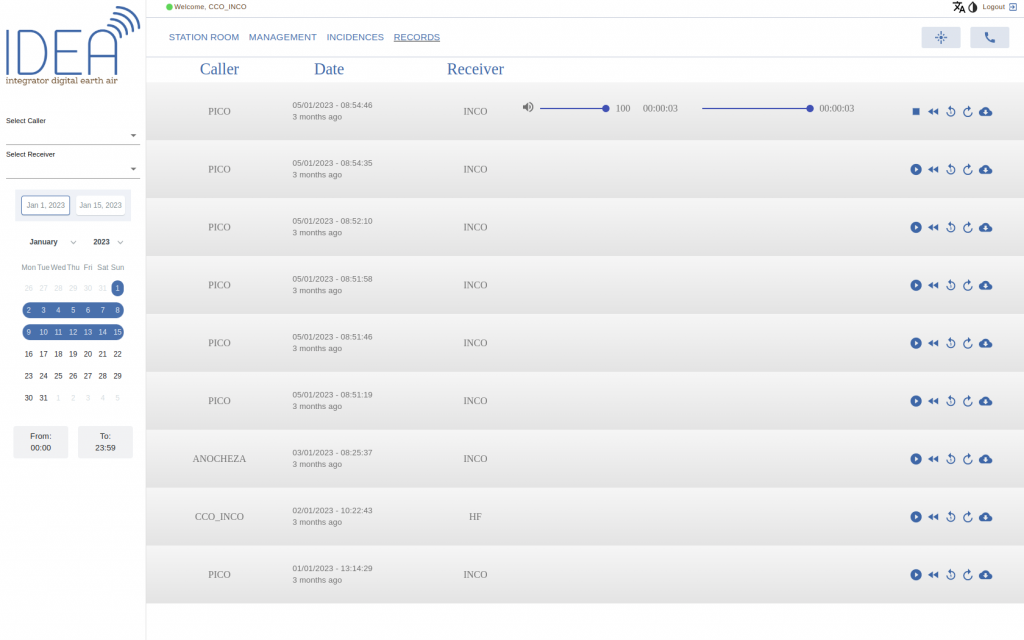The image size is (1024, 640).
Task: Click the phone call button
Action: click(x=989, y=38)
